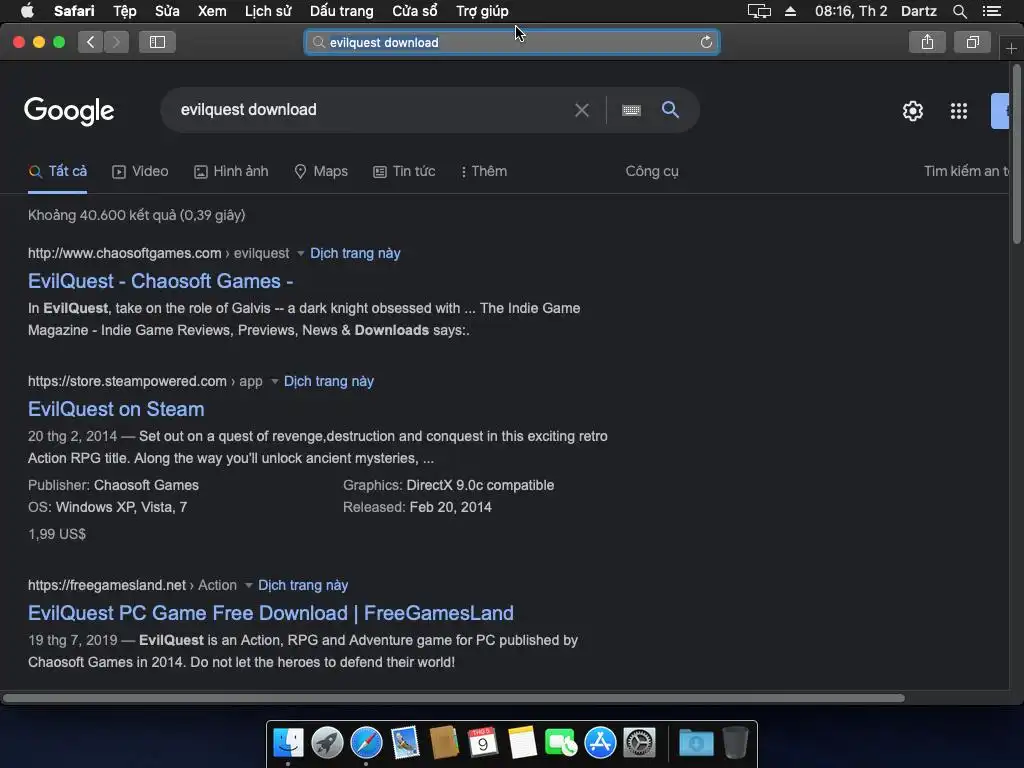Clear the Google search box with X
The image size is (1024, 768).
coord(581,110)
